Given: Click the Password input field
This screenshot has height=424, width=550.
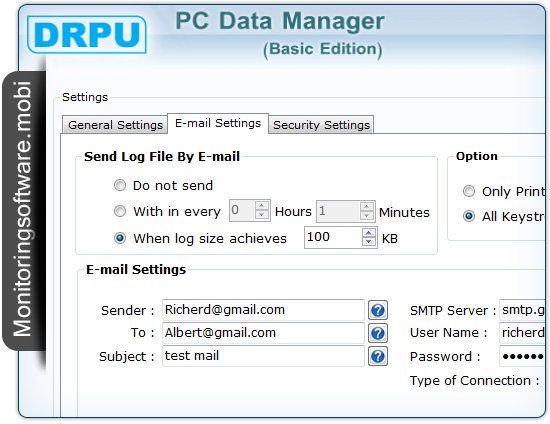Looking at the screenshot, I should 523,356.
